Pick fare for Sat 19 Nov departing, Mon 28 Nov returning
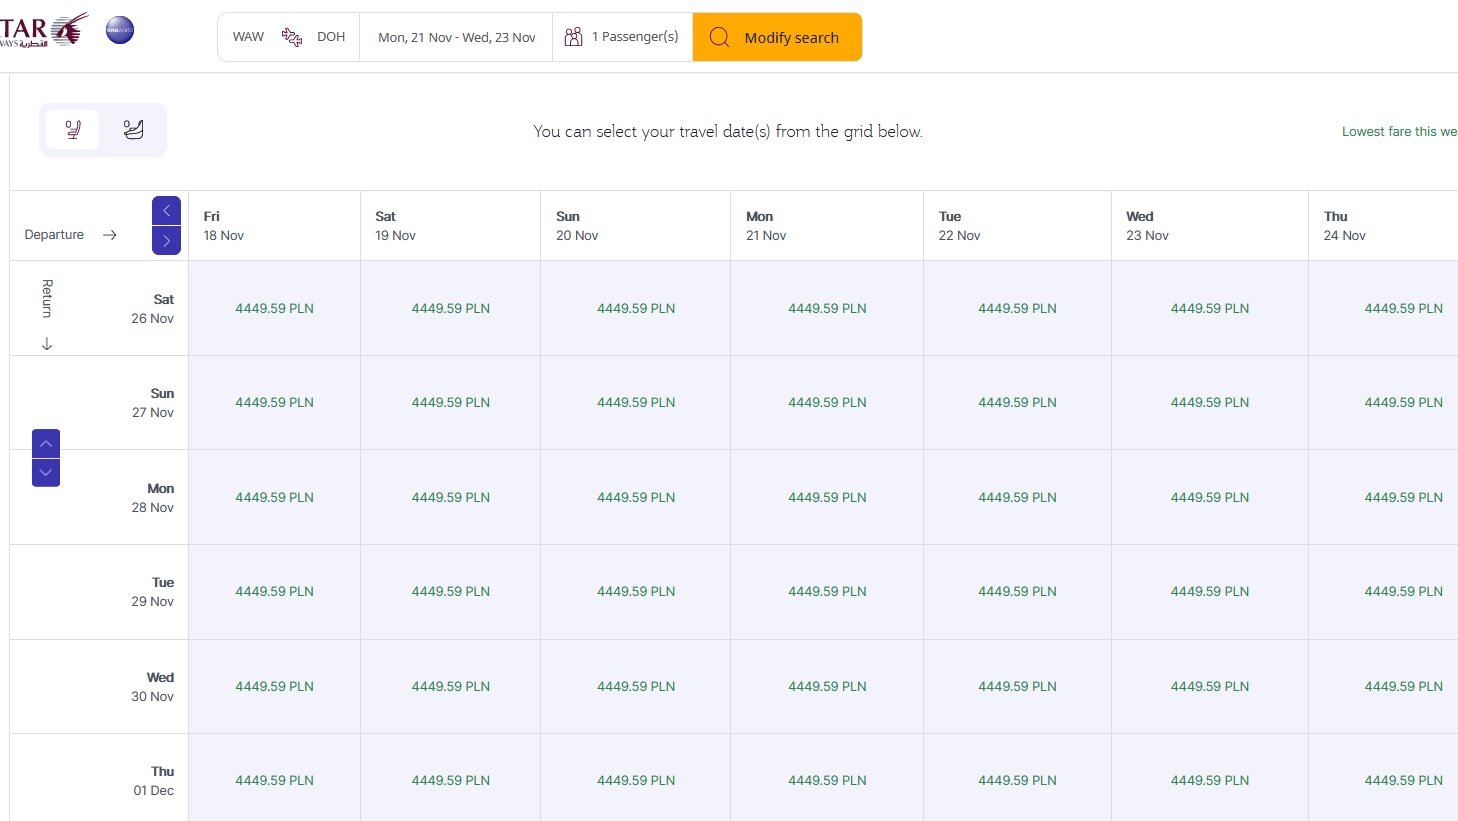The image size is (1458, 821). pos(450,497)
